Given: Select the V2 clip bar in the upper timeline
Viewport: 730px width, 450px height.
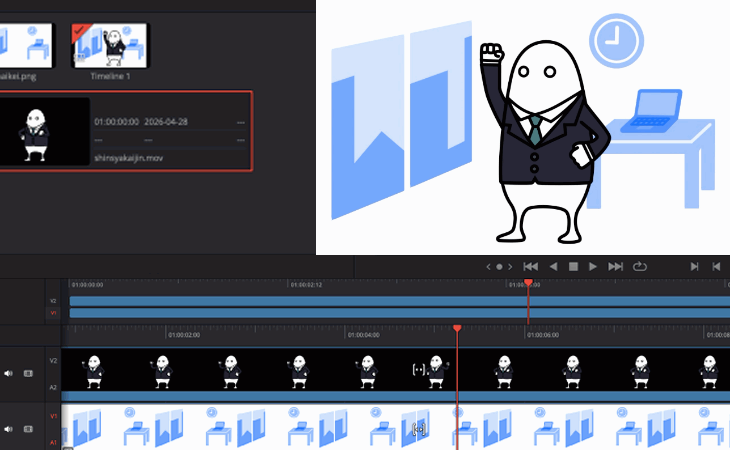Looking at the screenshot, I should (399, 301).
